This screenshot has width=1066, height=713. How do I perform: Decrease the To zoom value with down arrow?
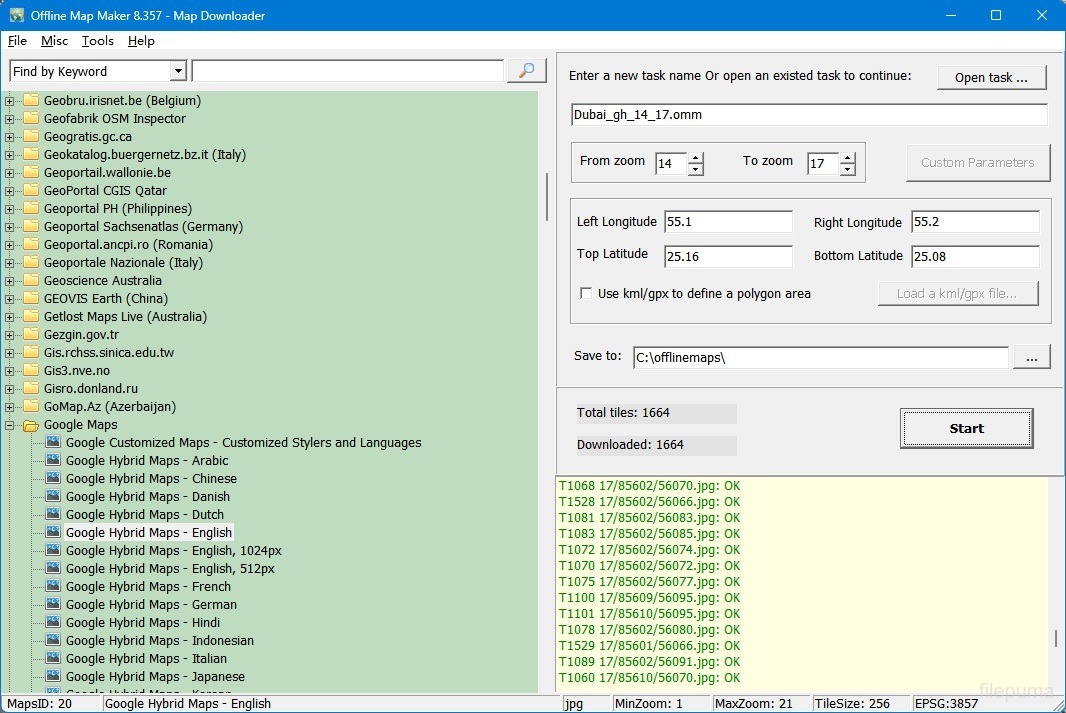(848, 170)
